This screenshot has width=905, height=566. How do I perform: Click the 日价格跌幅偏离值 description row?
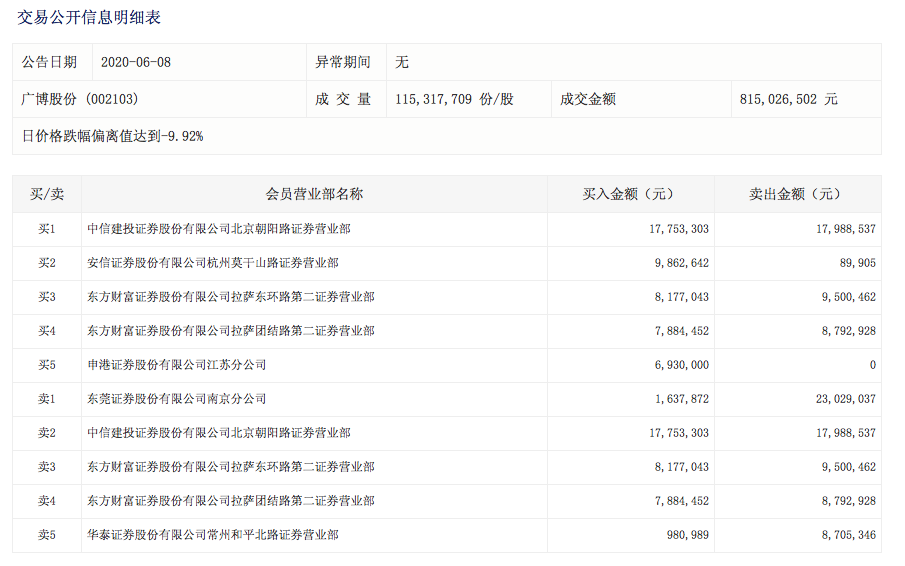click(112, 135)
